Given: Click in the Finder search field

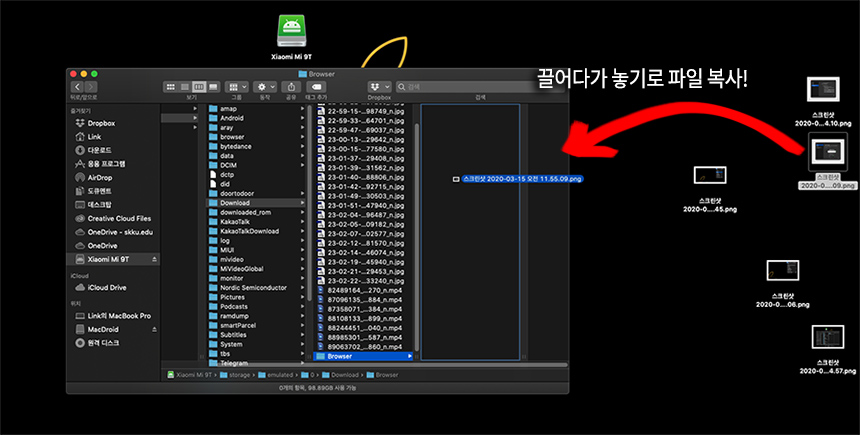Looking at the screenshot, I should click(x=481, y=87).
